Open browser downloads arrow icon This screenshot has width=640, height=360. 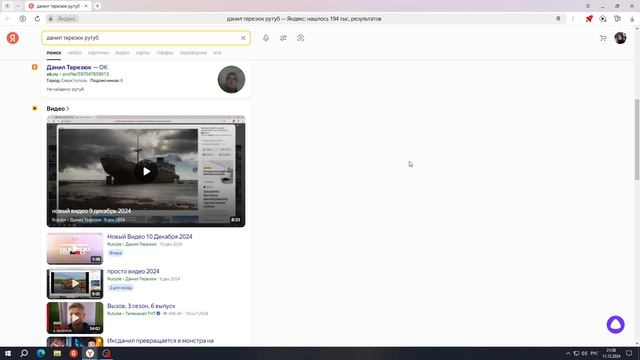[x=632, y=19]
